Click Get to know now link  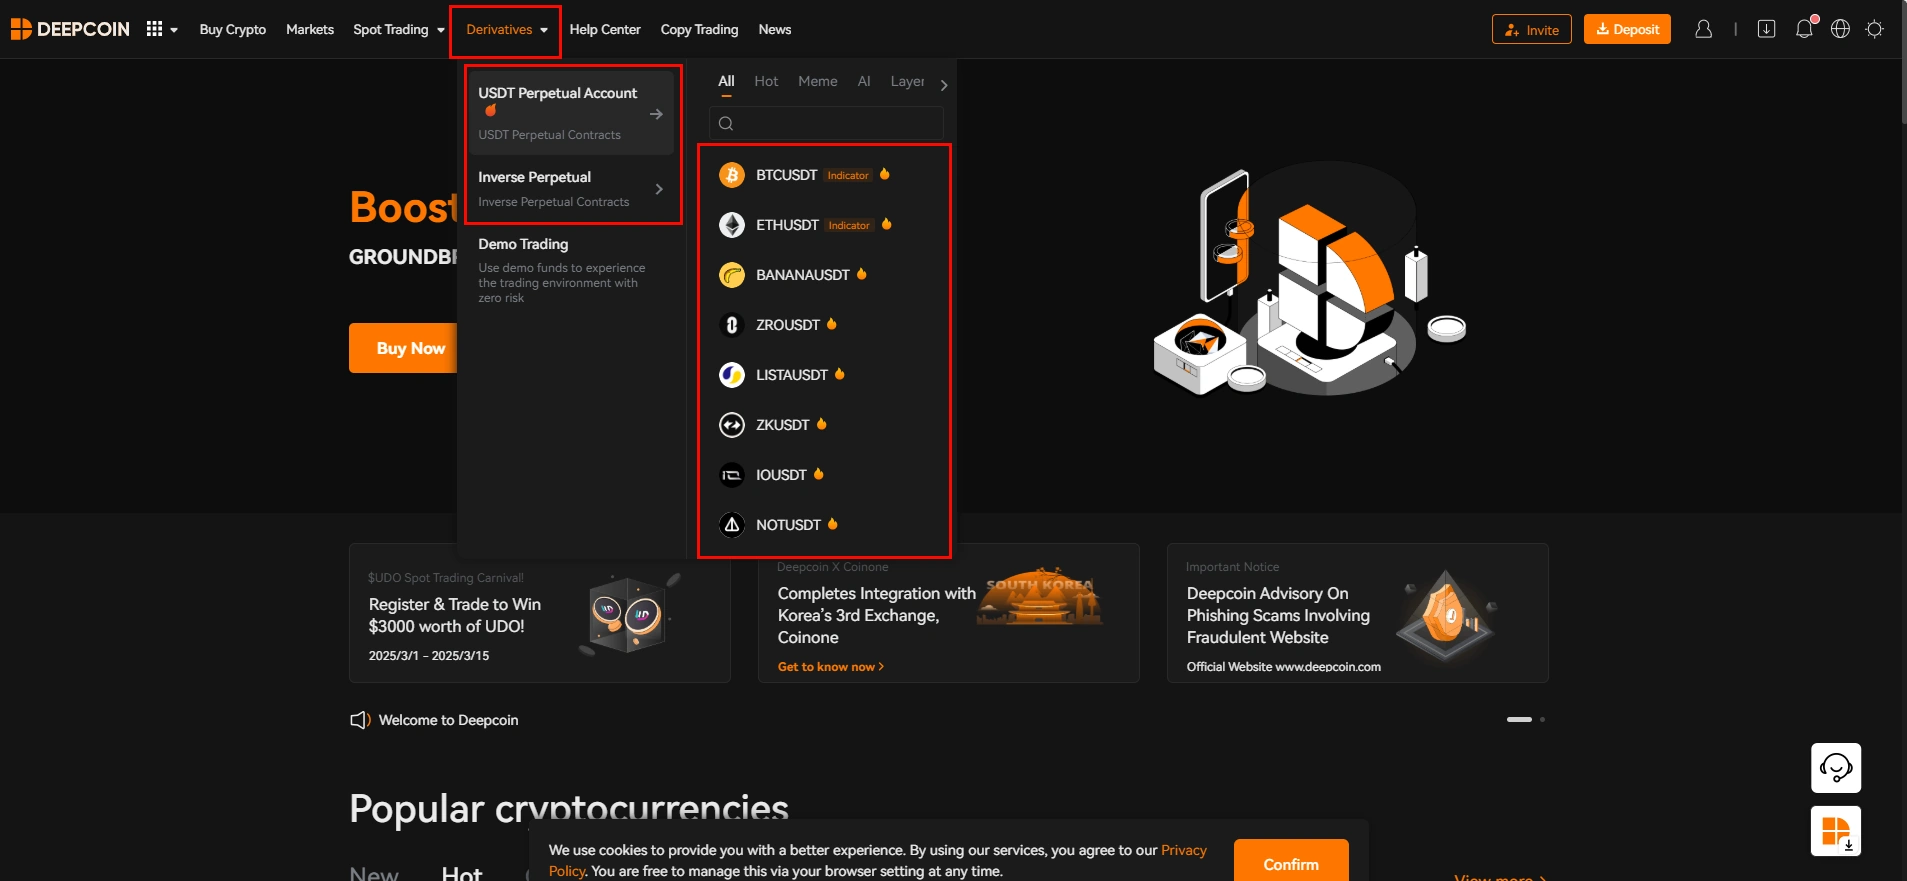831,667
